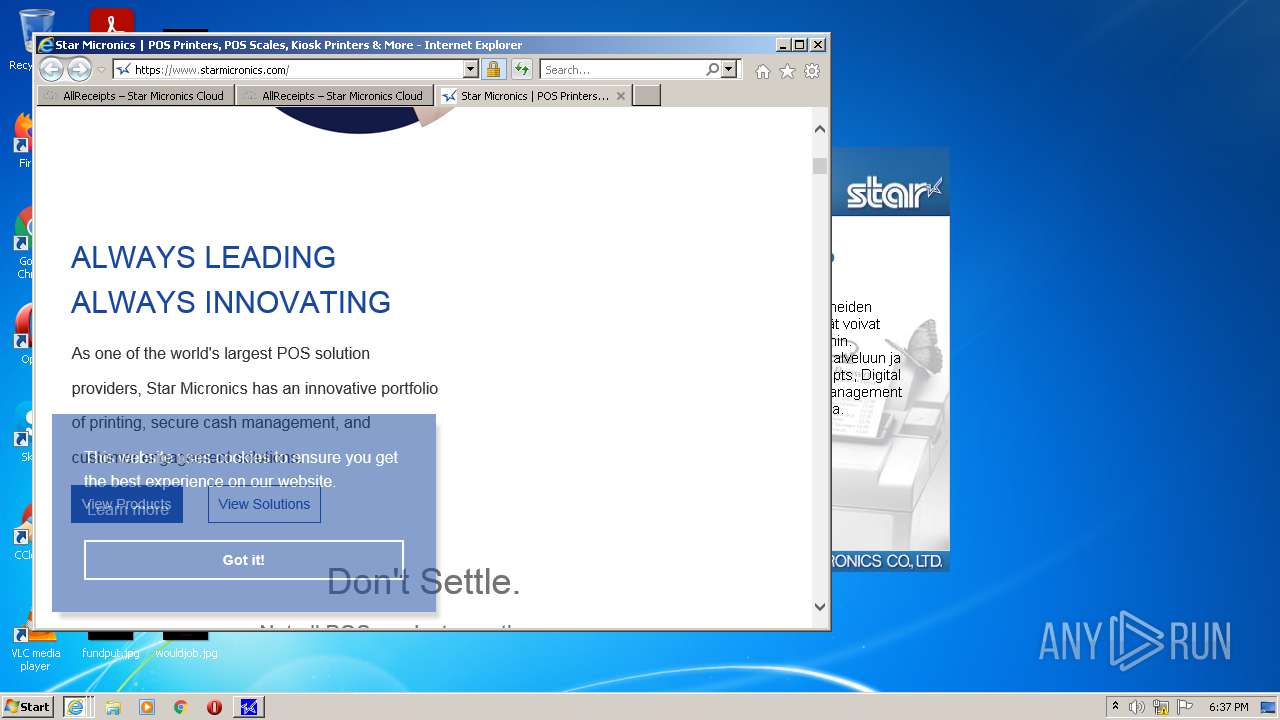Click the network tray icon
The height and width of the screenshot is (720, 1280).
click(x=1161, y=707)
